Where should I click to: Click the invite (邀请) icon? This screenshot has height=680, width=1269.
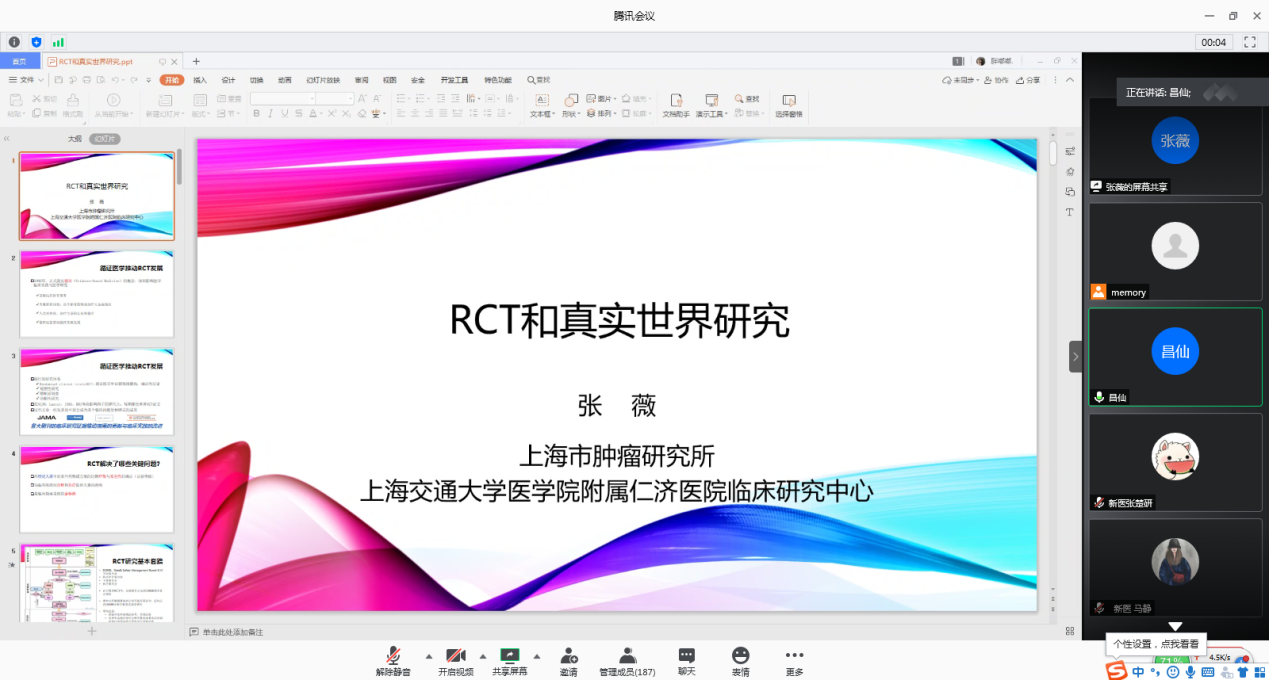tap(568, 656)
